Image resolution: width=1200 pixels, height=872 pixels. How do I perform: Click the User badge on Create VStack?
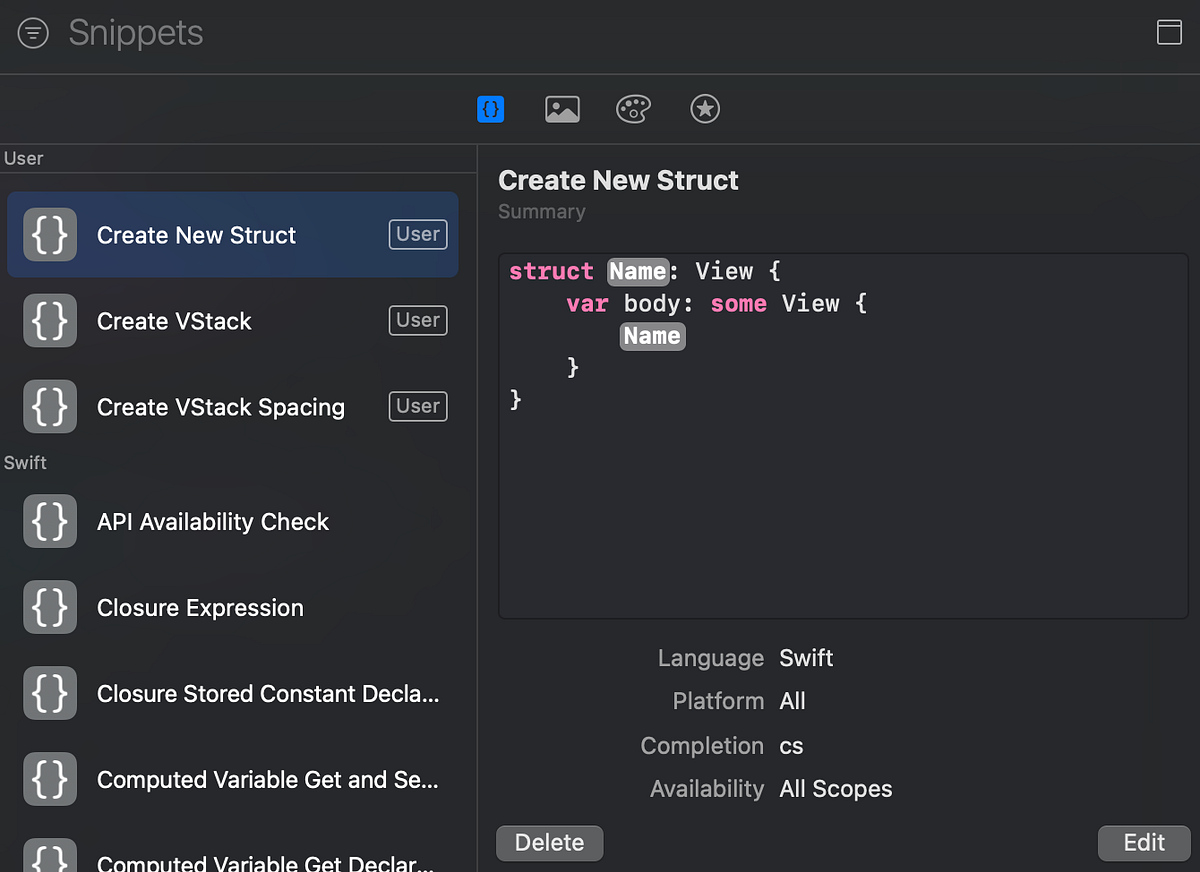[x=417, y=320]
